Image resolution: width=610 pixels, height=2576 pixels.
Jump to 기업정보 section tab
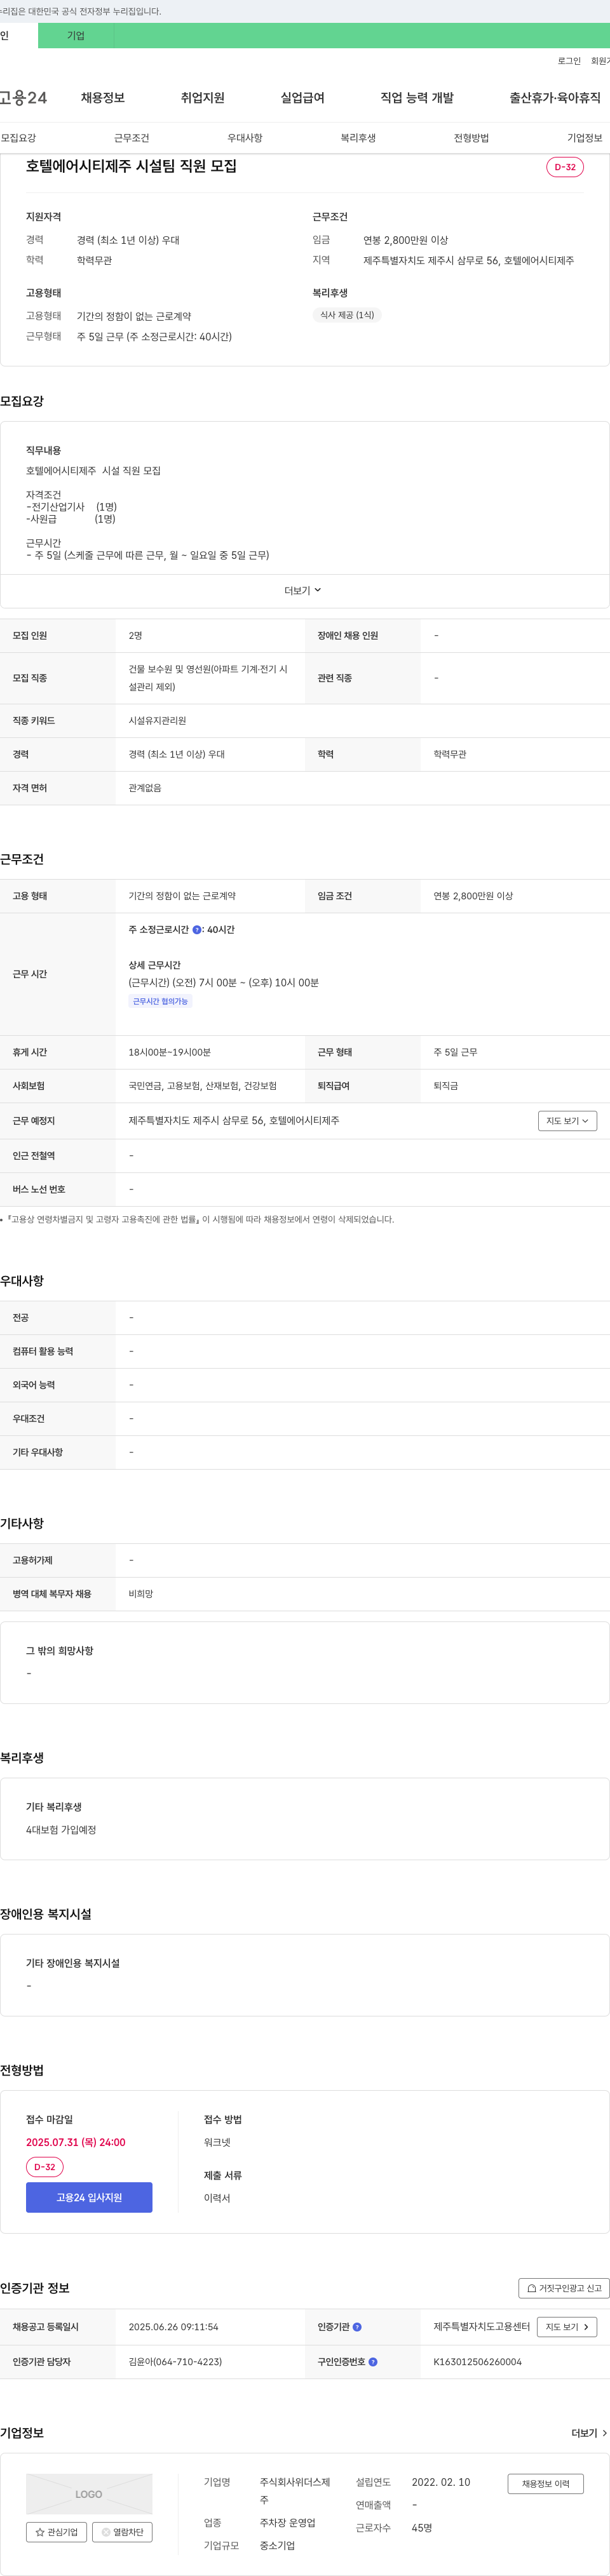(585, 138)
